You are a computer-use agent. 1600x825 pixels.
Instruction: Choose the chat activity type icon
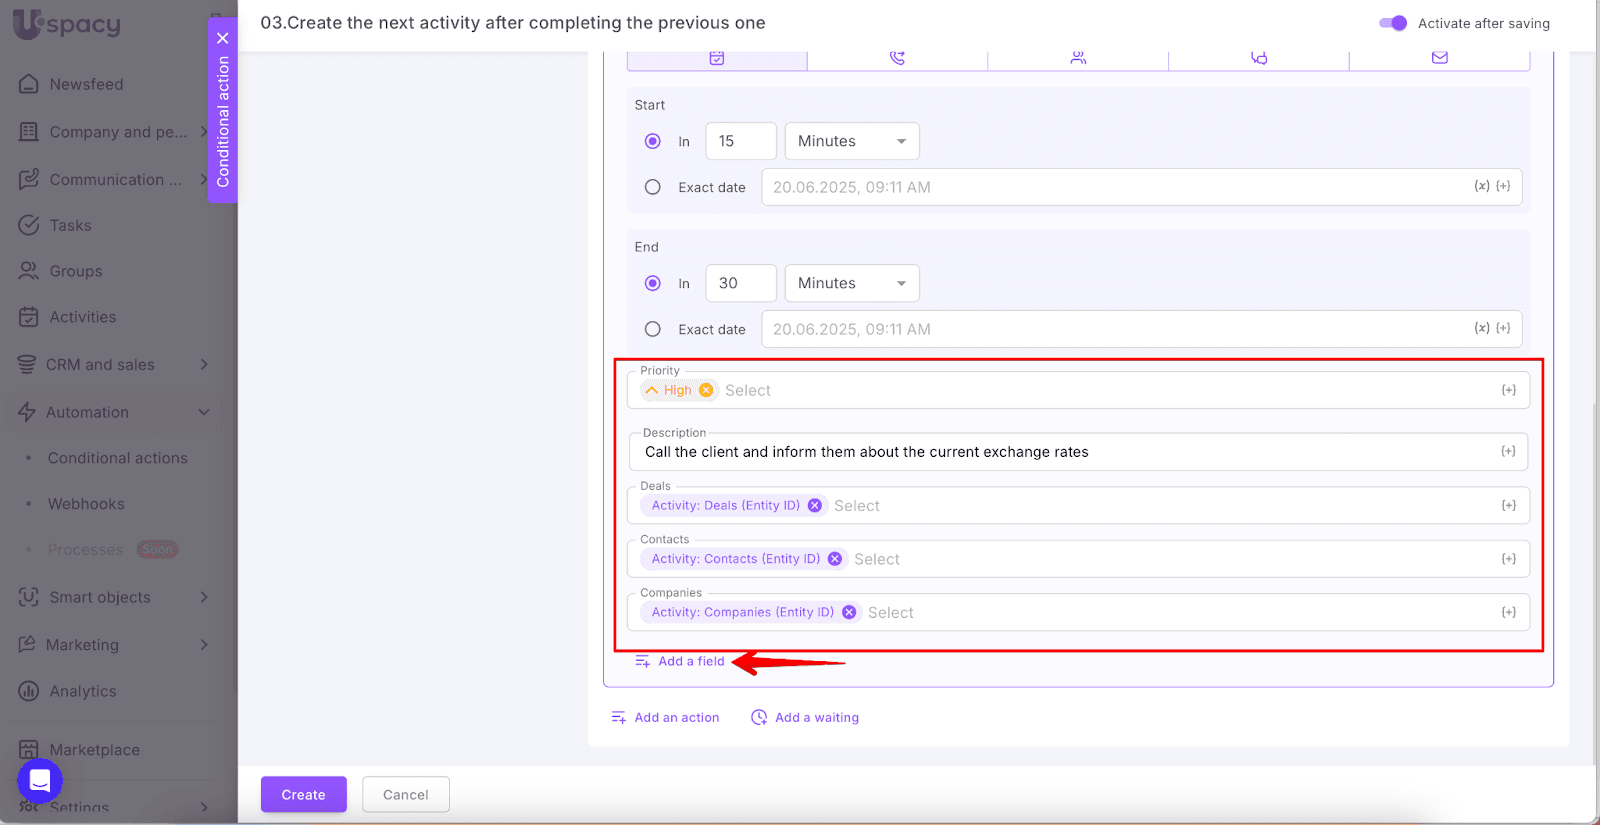pyautogui.click(x=1259, y=58)
